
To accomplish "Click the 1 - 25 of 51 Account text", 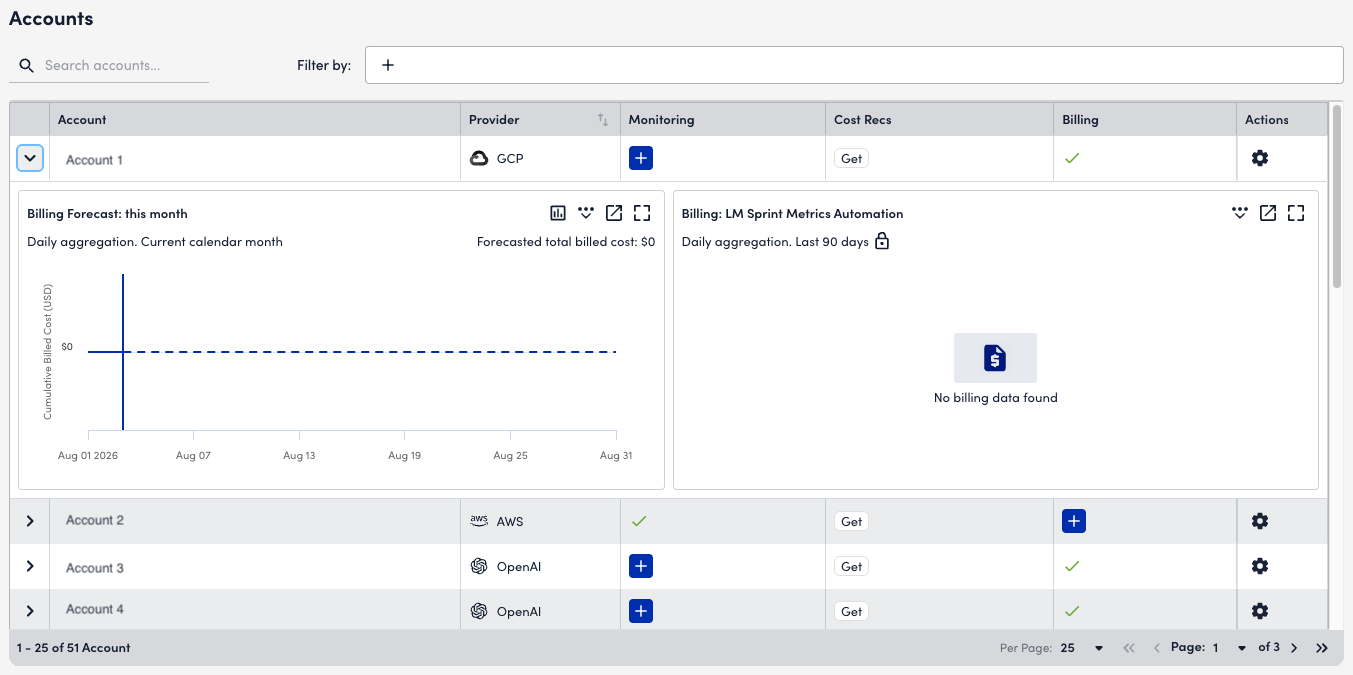I will [x=73, y=648].
